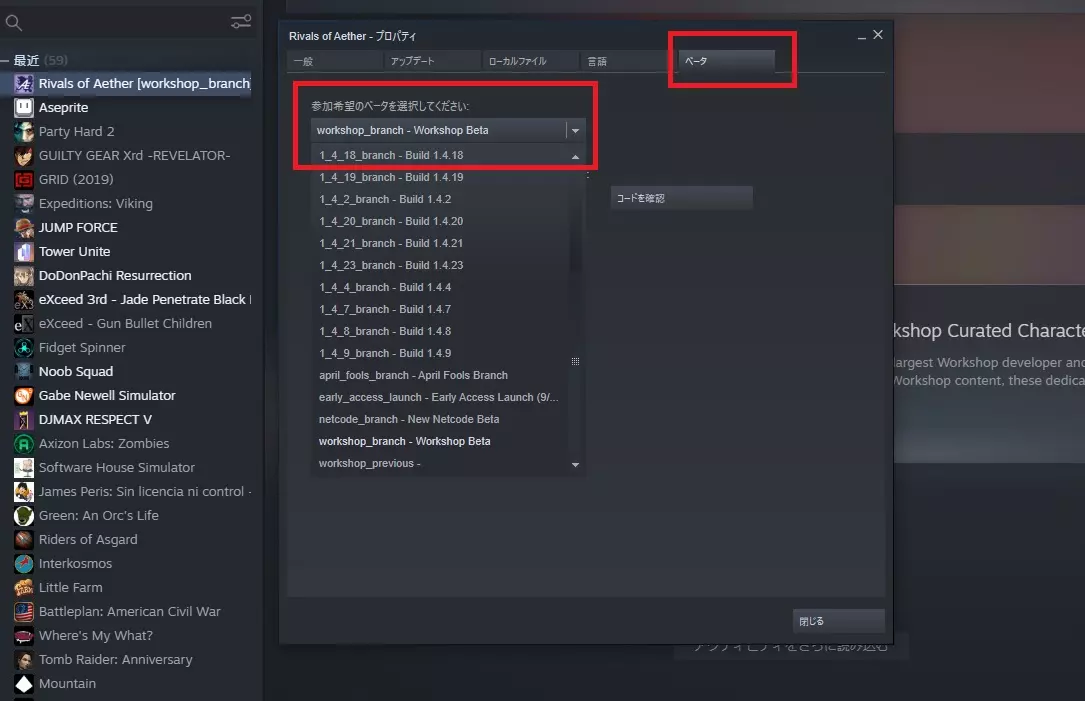The image size is (1085, 701).
Task: Click the GUILTY GEAR Xrd icon
Action: pyautogui.click(x=24, y=156)
